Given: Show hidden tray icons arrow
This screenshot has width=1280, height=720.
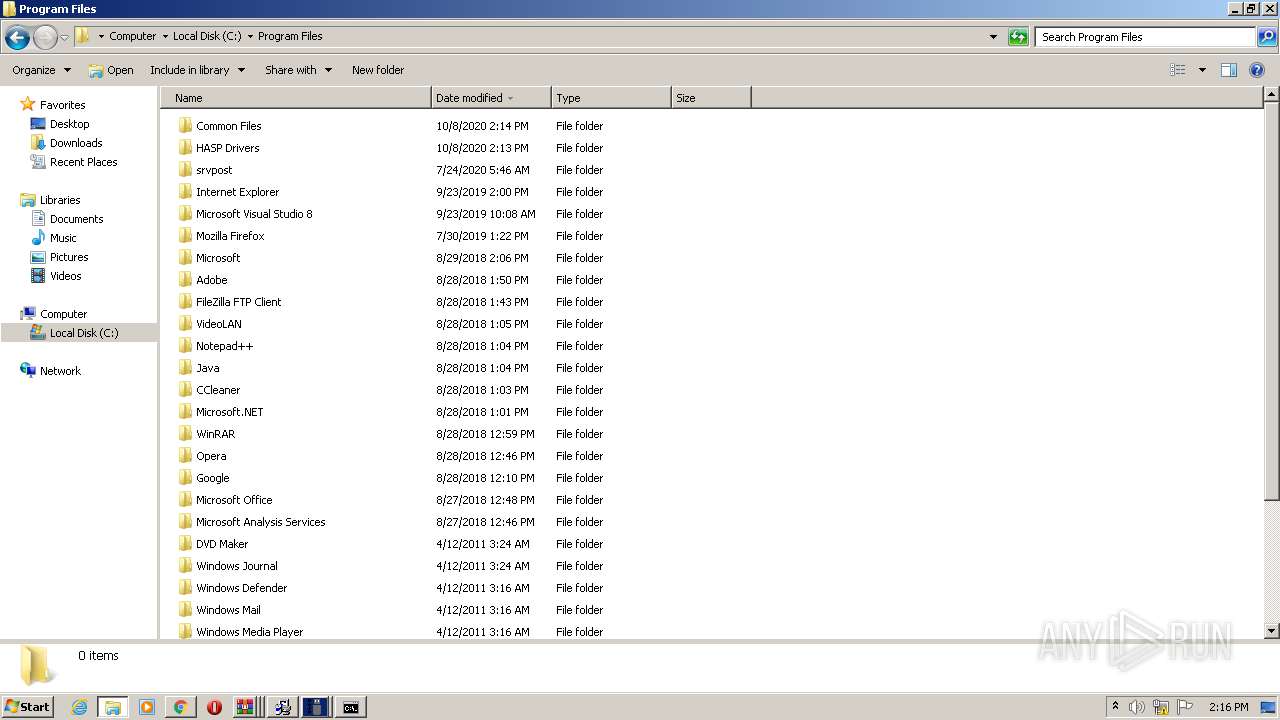Looking at the screenshot, I should click(1115, 706).
